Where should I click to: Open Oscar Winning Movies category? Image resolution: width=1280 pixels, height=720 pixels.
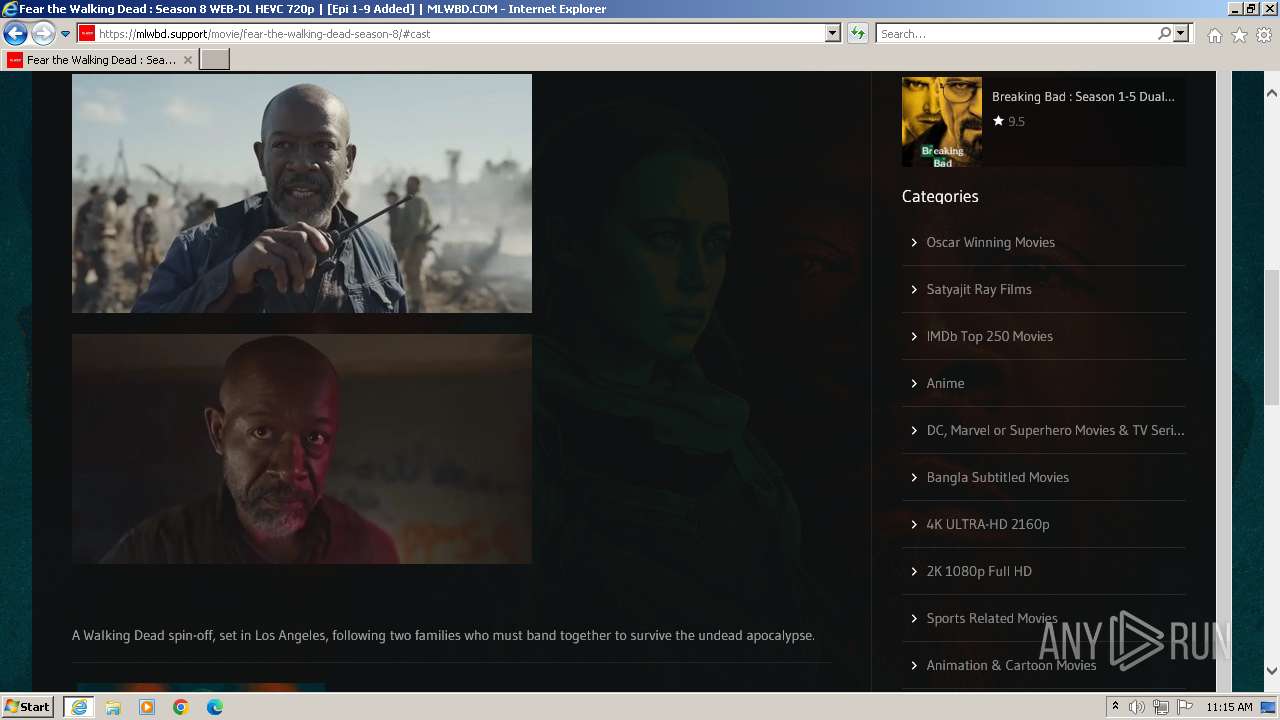[x=990, y=242]
